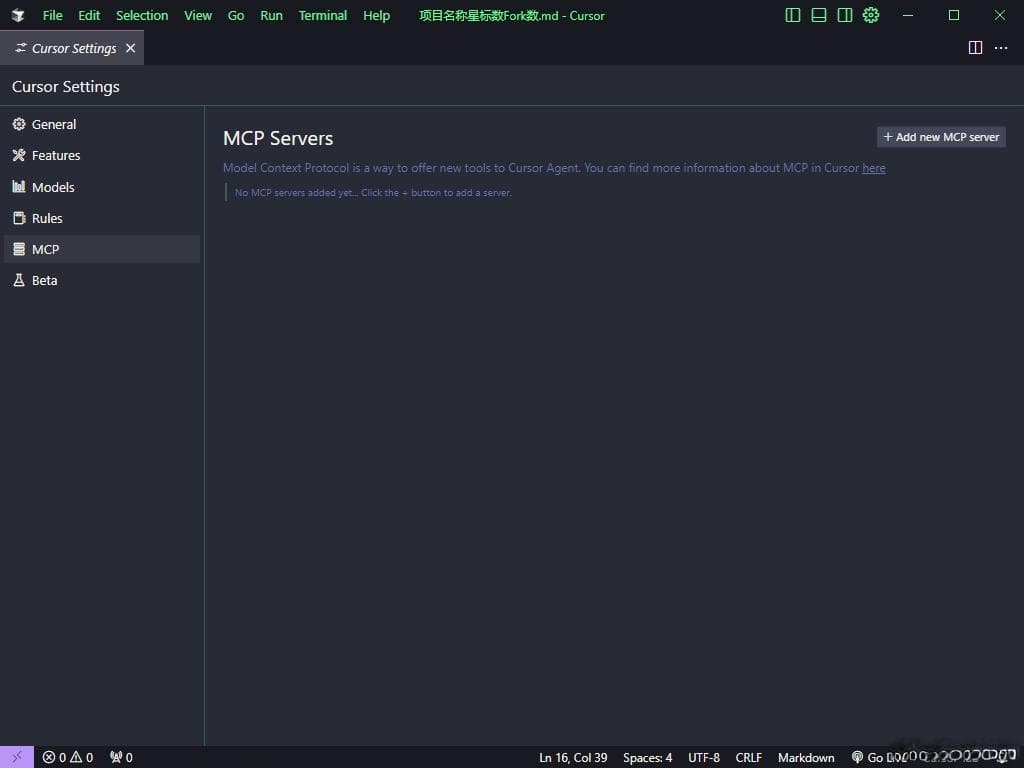This screenshot has height=768, width=1024.
Task: Minimize the Cursor window
Action: pos(908,15)
